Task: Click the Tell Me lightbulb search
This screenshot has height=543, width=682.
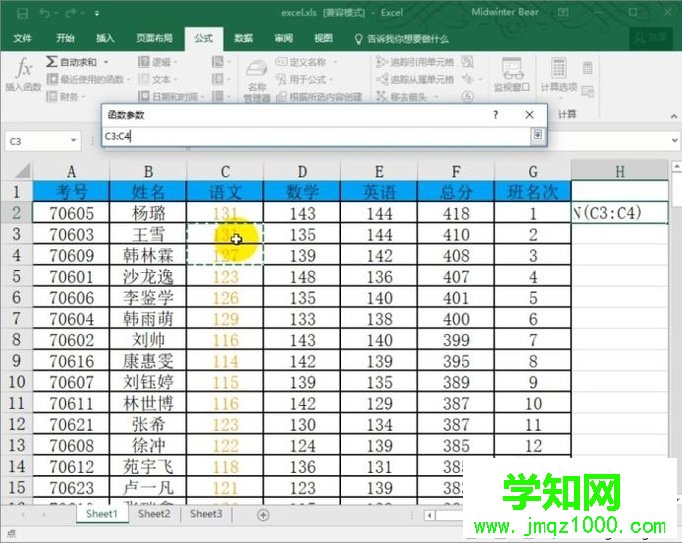Action: (358, 39)
